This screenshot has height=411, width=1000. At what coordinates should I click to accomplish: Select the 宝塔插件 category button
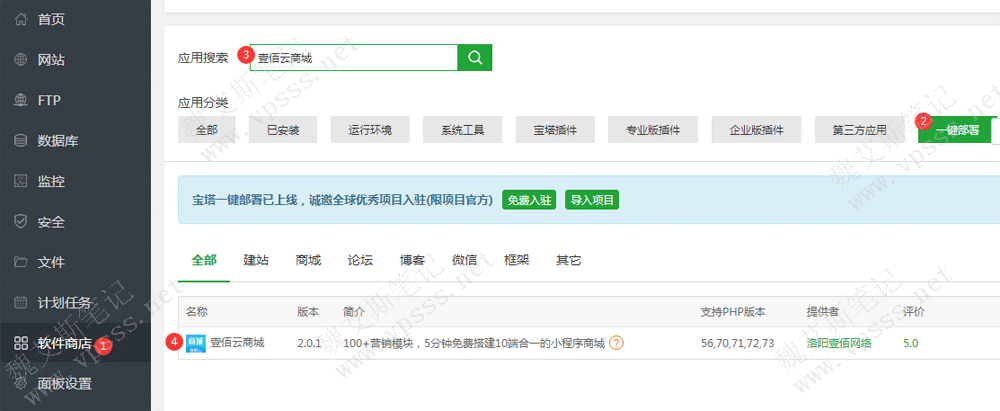(x=555, y=130)
